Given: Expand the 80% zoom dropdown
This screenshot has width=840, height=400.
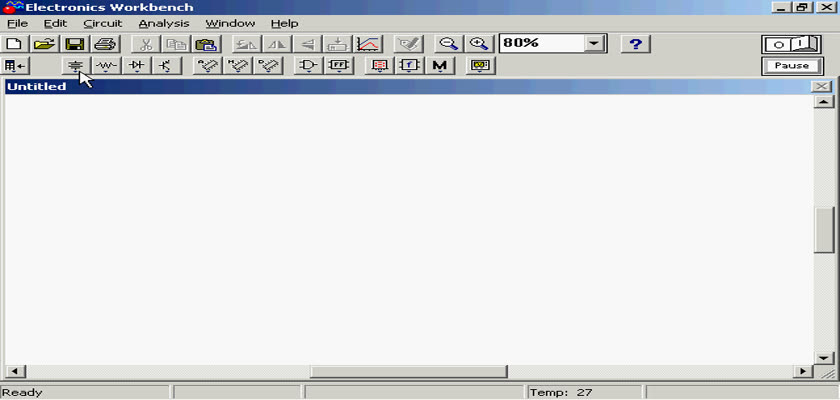Looking at the screenshot, I should pyautogui.click(x=595, y=44).
